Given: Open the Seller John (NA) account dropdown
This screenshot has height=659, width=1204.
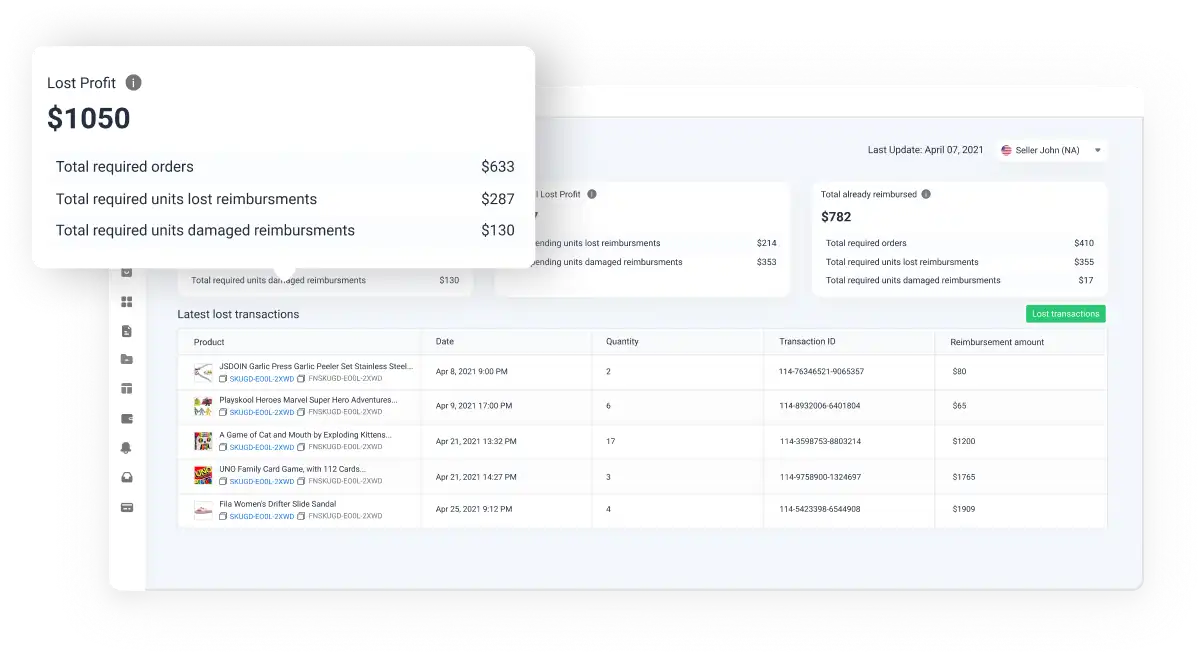Looking at the screenshot, I should point(1049,150).
